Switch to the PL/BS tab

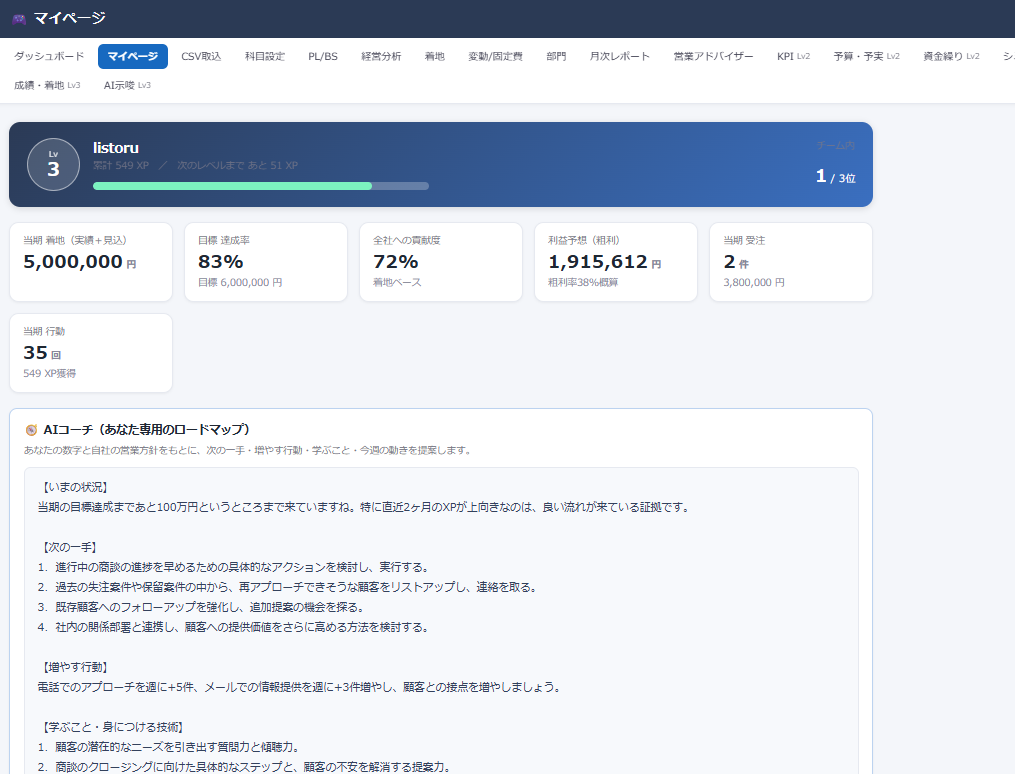pyautogui.click(x=323, y=56)
